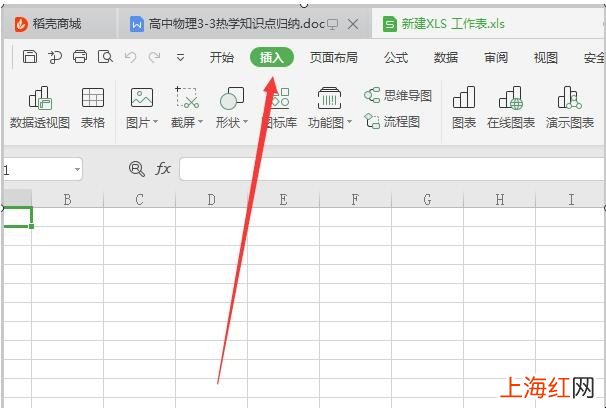
Task: Click the zoom magnifier beside fx
Action: coord(136,169)
